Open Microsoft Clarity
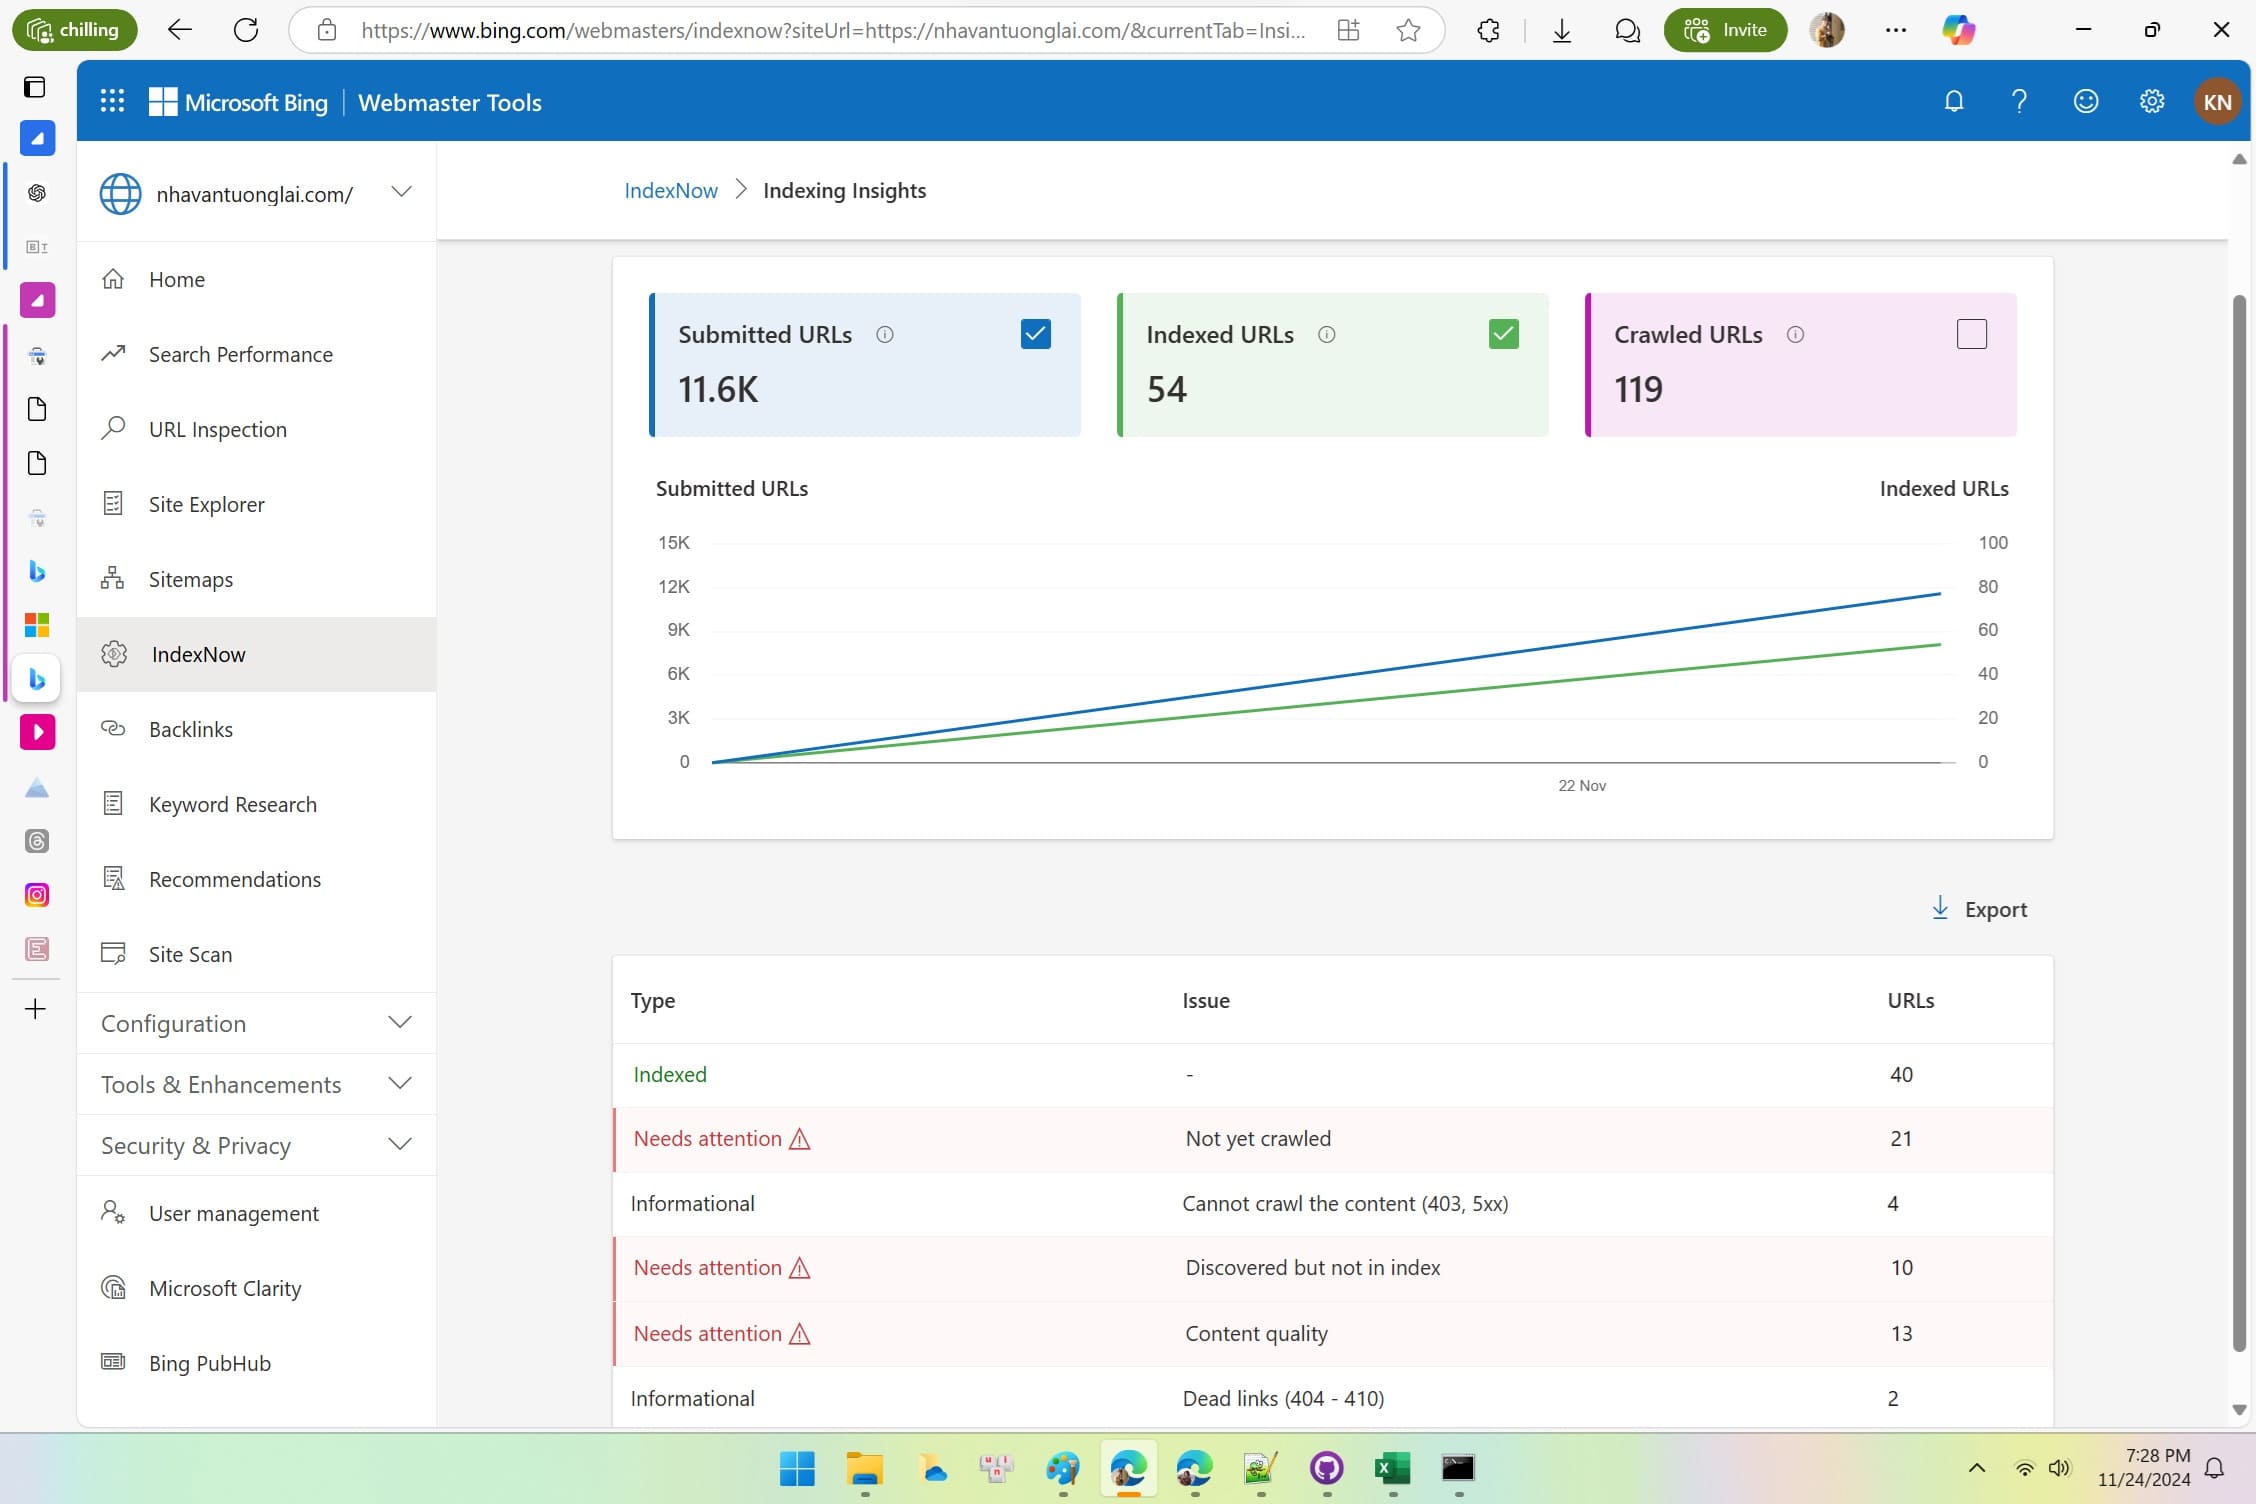Viewport: 2256px width, 1504px height. 256,1288
